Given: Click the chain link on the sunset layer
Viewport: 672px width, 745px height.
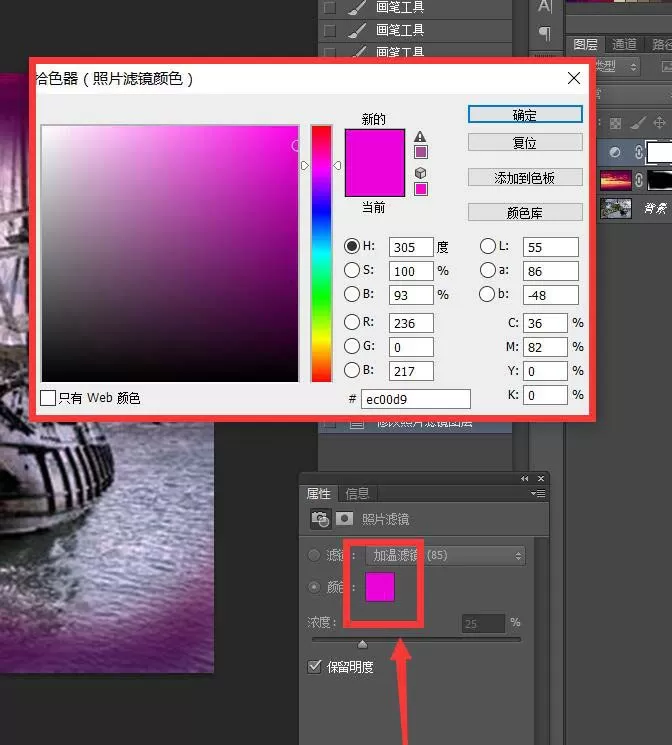Looking at the screenshot, I should [x=639, y=180].
